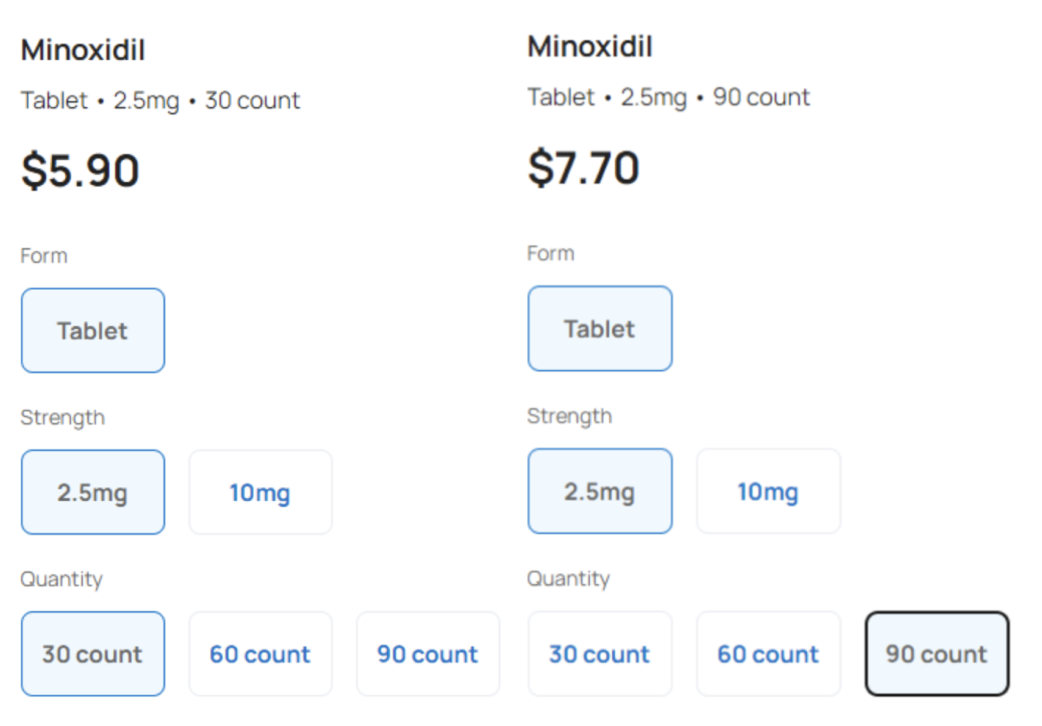Image resolution: width=1042 pixels, height=726 pixels.
Task: Pick 60 count quantity in the $5.90 listing
Action: coord(260,655)
